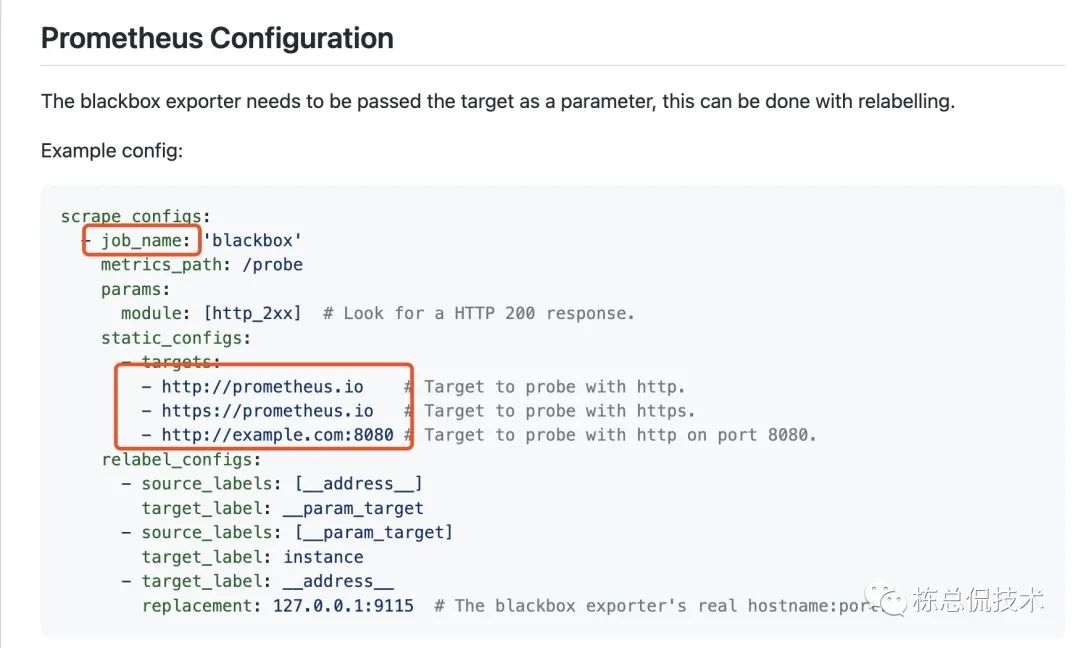Open the http://example.com:8080 target URL
1080x648 pixels.
pos(277,435)
